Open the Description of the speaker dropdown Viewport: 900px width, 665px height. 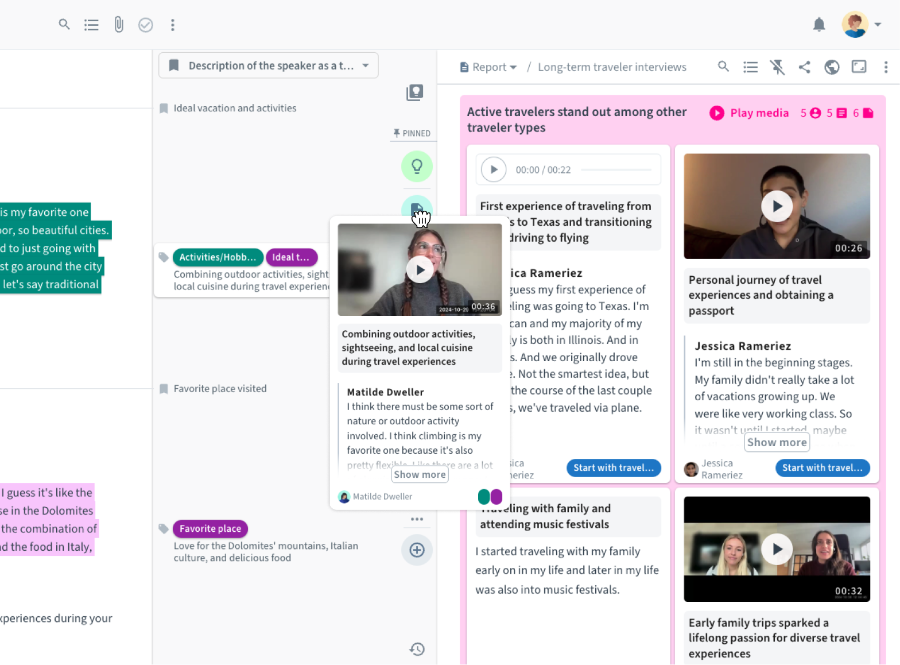point(268,66)
